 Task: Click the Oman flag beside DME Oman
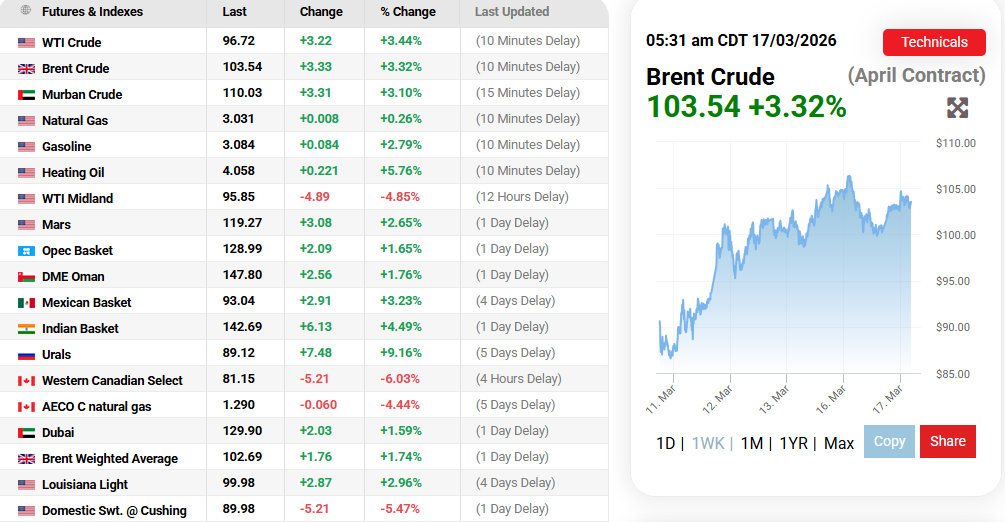(26, 277)
